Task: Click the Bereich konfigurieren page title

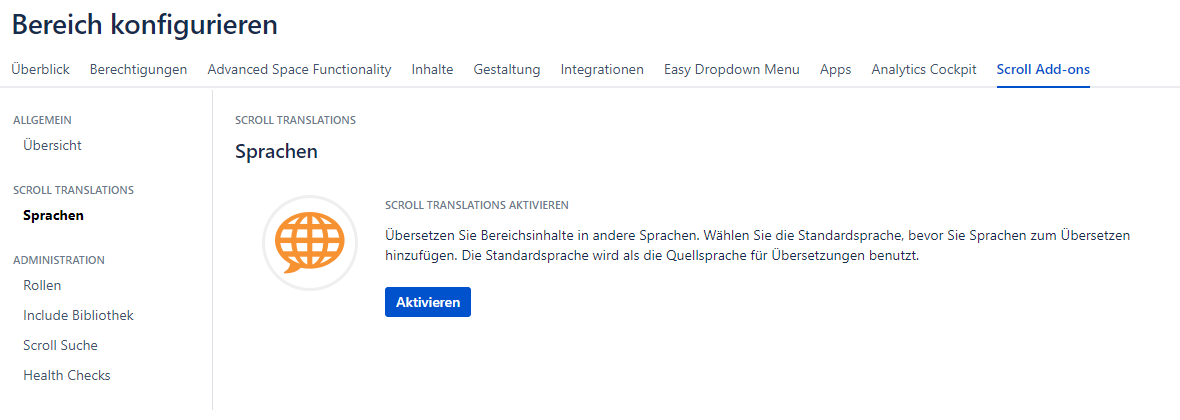Action: click(145, 25)
